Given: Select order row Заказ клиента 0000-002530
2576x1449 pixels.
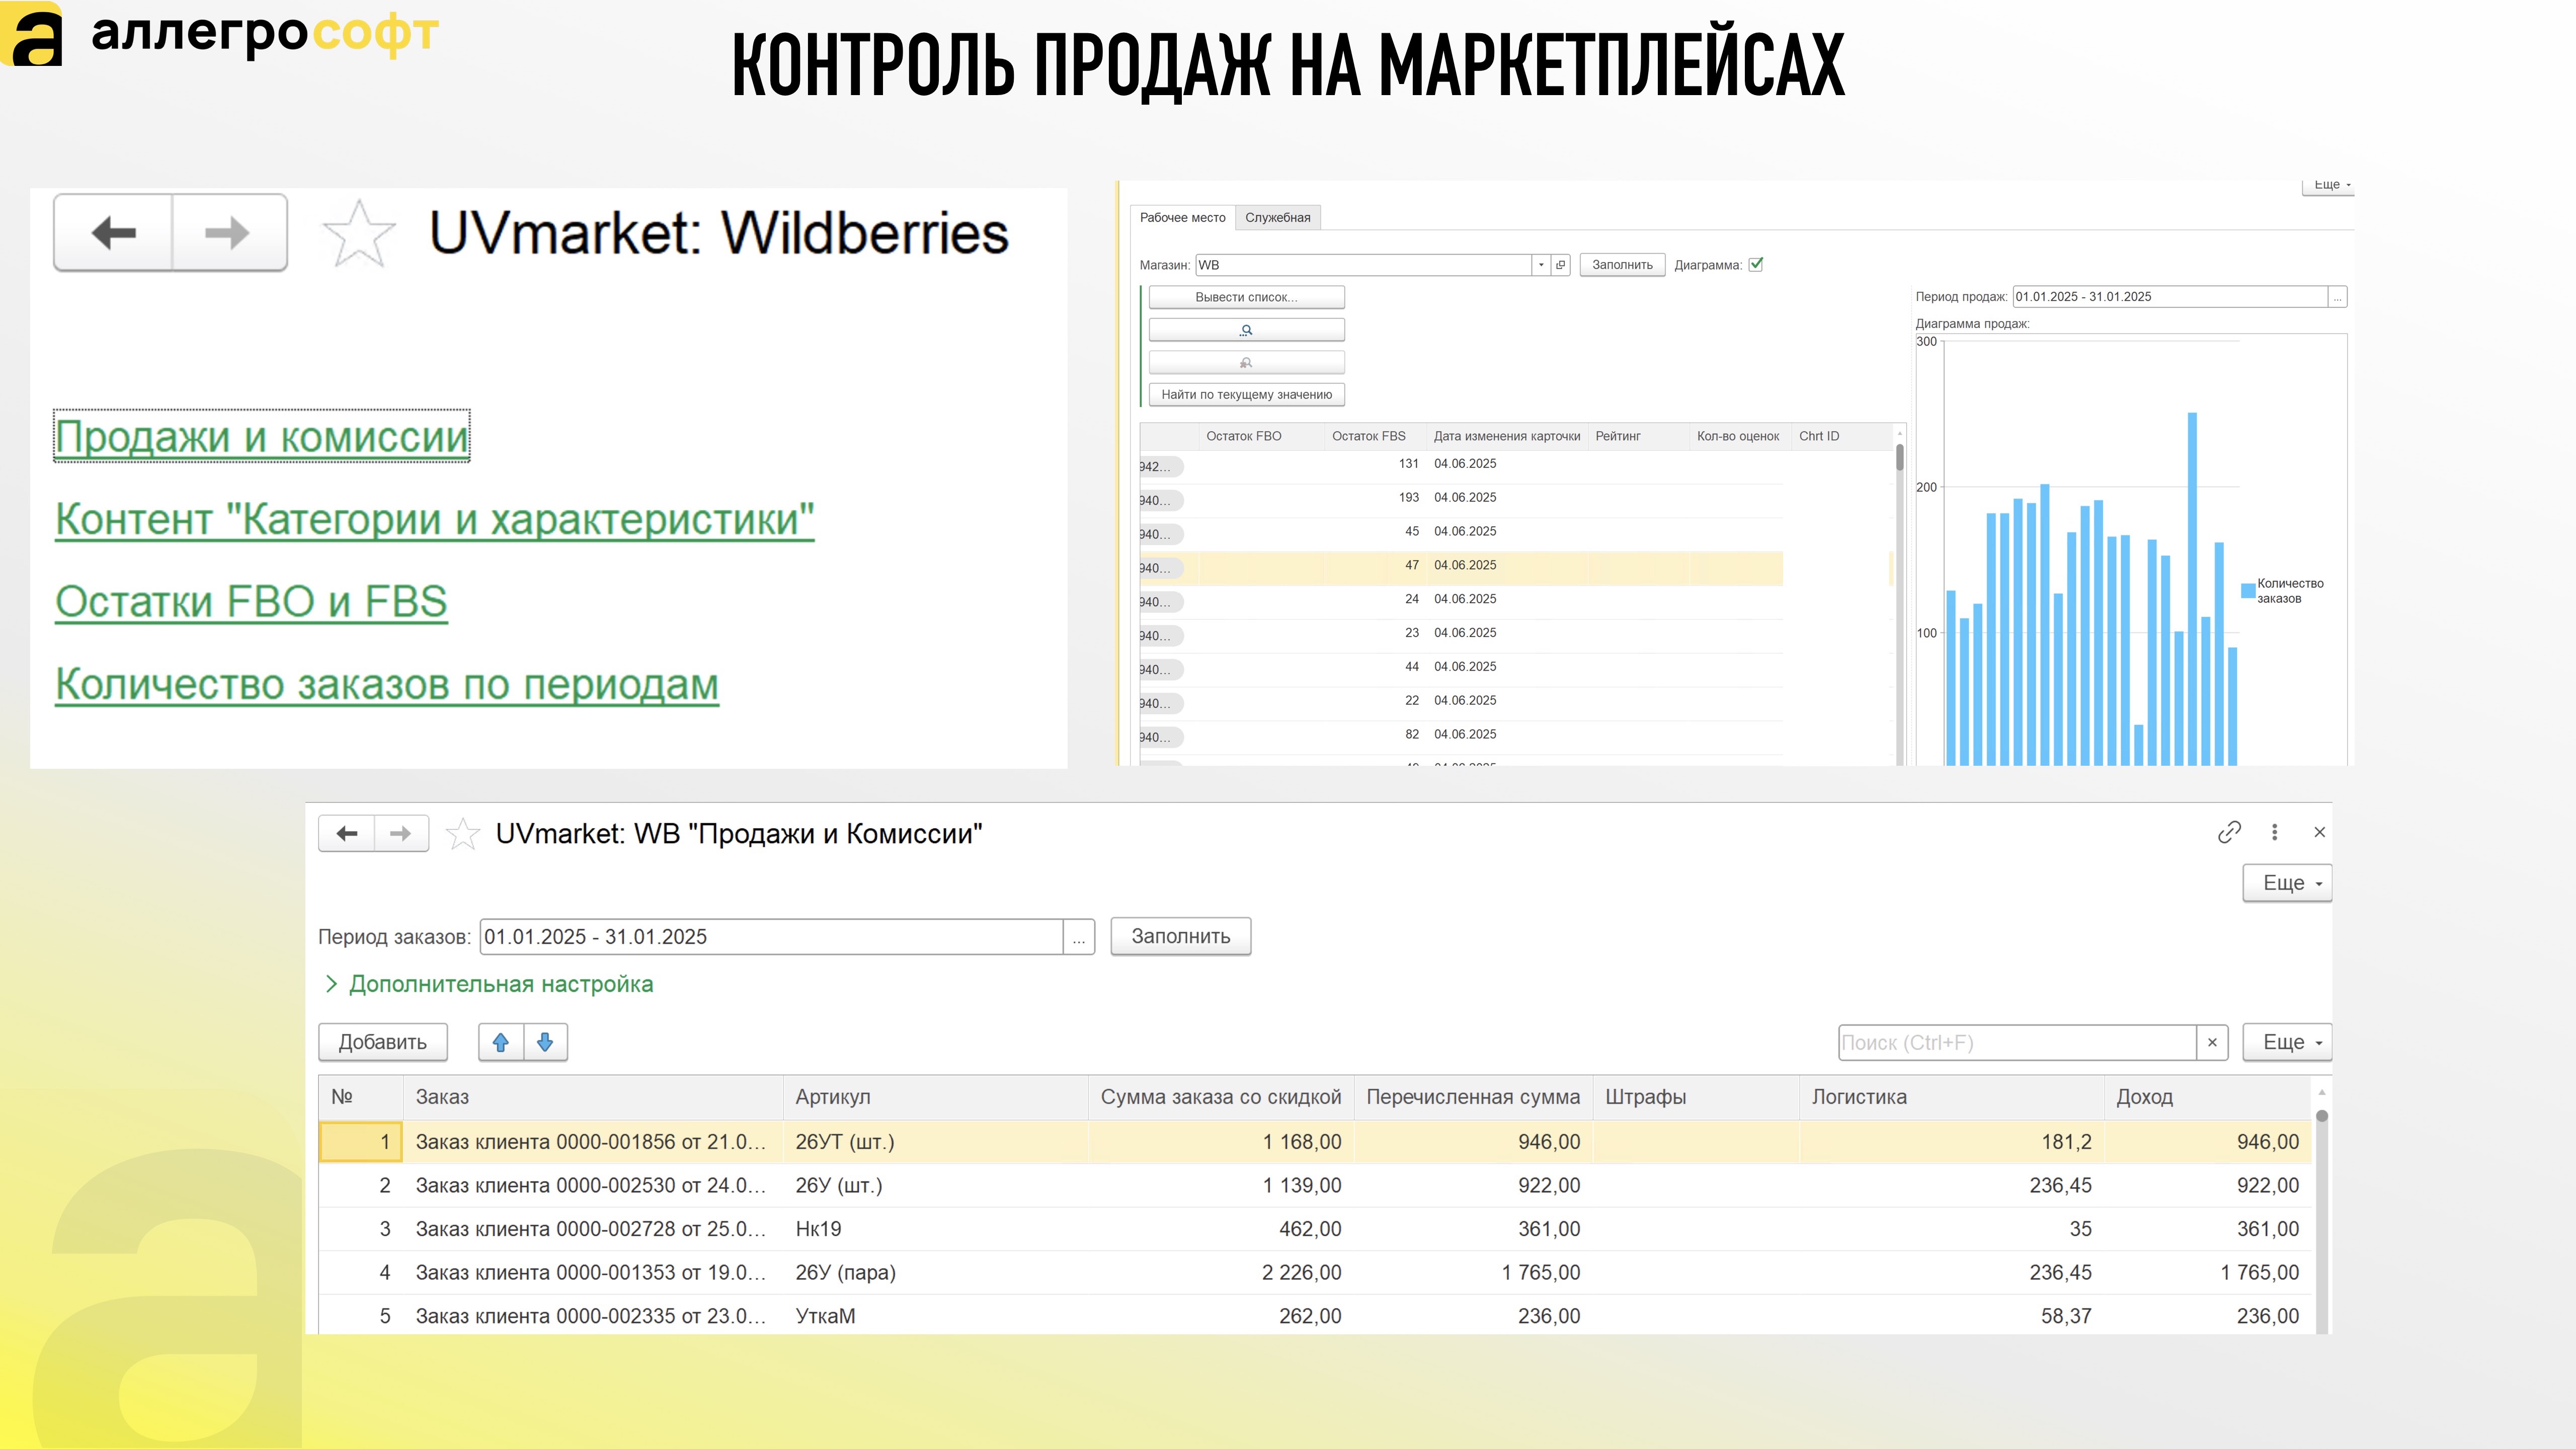Looking at the screenshot, I should point(1315,1186).
